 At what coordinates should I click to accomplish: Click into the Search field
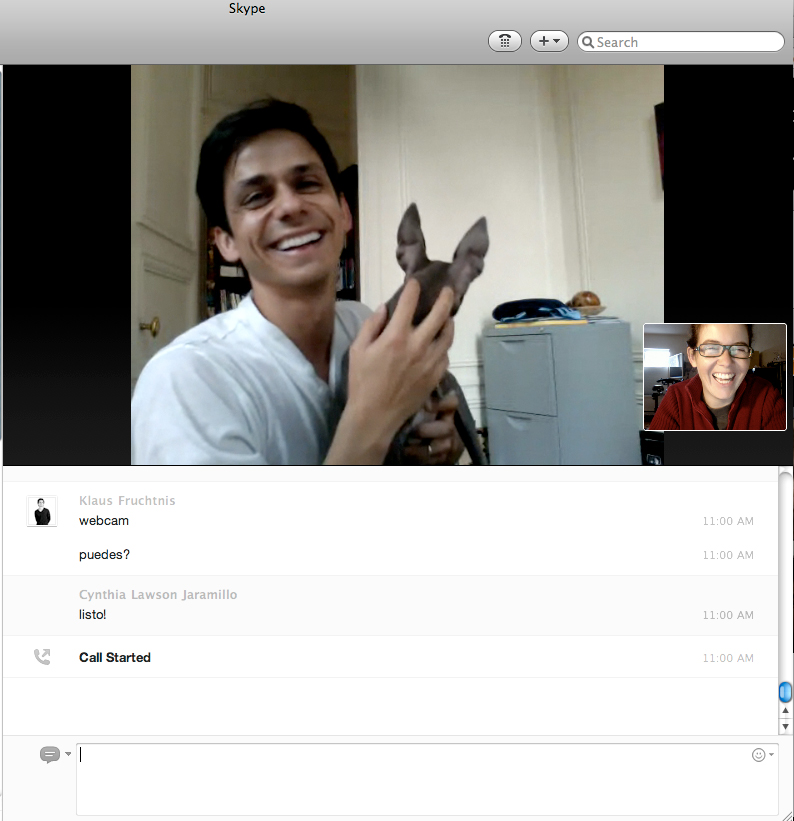coord(680,42)
